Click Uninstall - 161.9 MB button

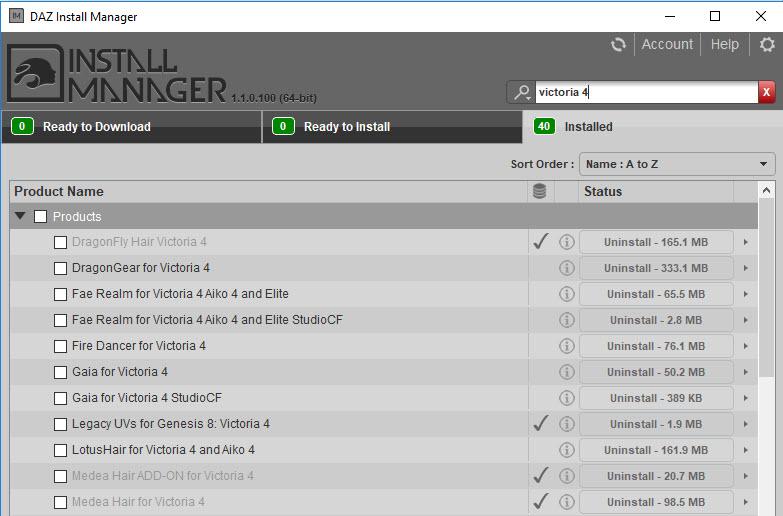656,450
